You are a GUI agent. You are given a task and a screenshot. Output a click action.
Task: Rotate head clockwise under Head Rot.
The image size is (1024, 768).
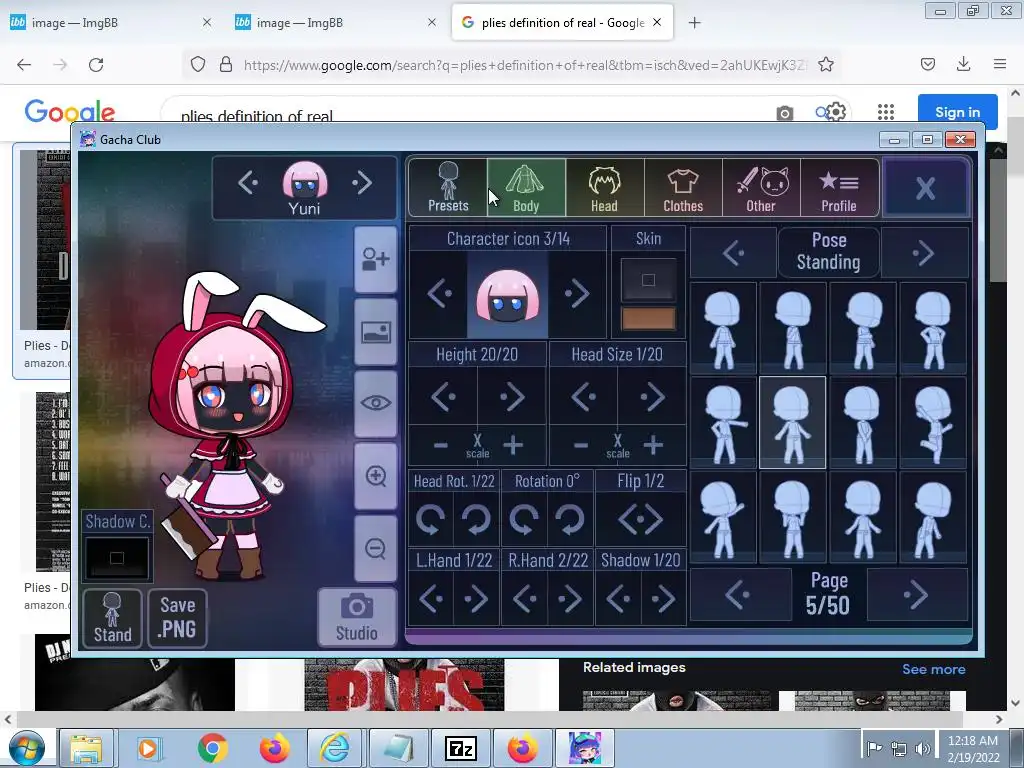tap(476, 520)
